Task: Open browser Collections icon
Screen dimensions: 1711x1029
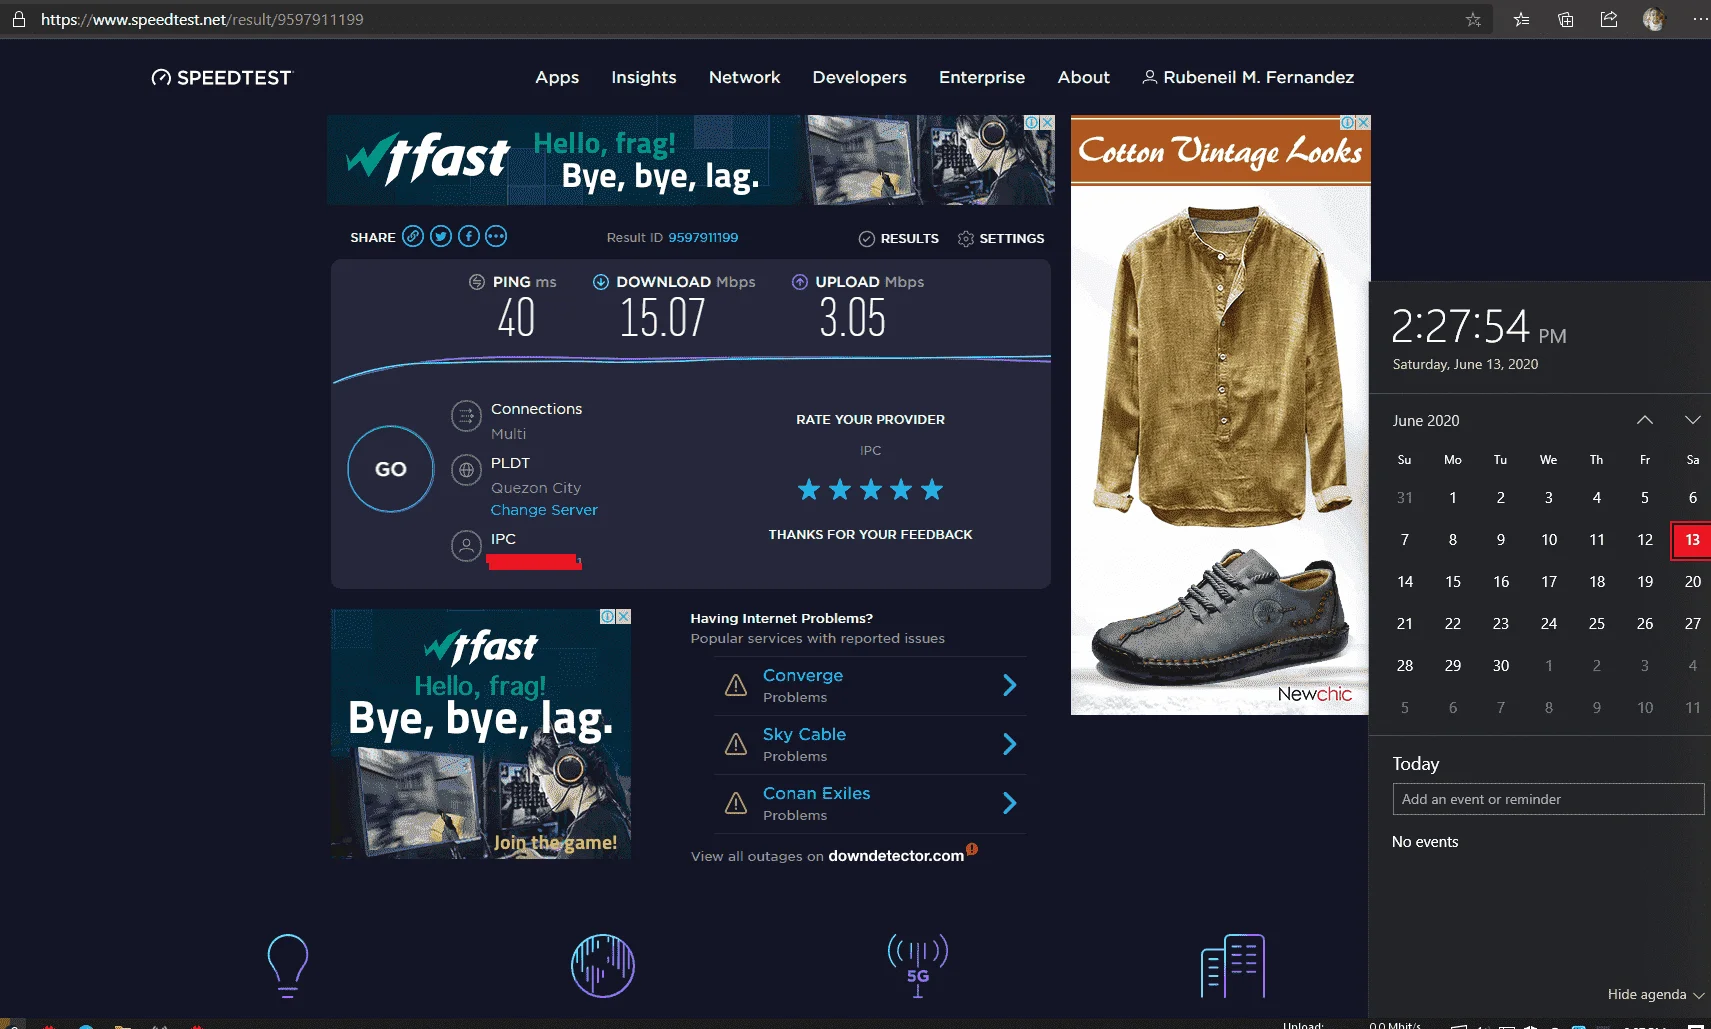Action: (1566, 19)
